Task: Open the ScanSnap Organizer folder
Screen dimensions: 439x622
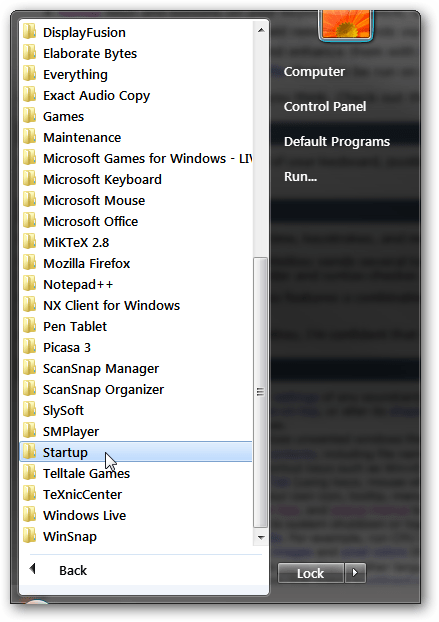Action: click(x=136, y=389)
